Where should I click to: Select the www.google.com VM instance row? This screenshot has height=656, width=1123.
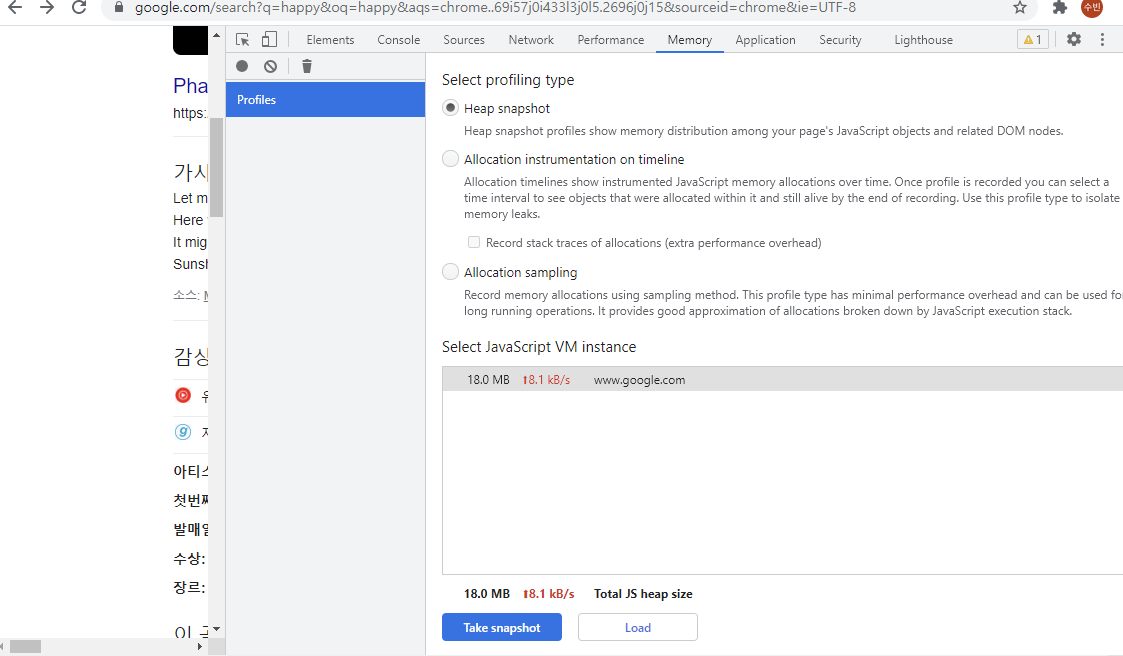pos(783,380)
